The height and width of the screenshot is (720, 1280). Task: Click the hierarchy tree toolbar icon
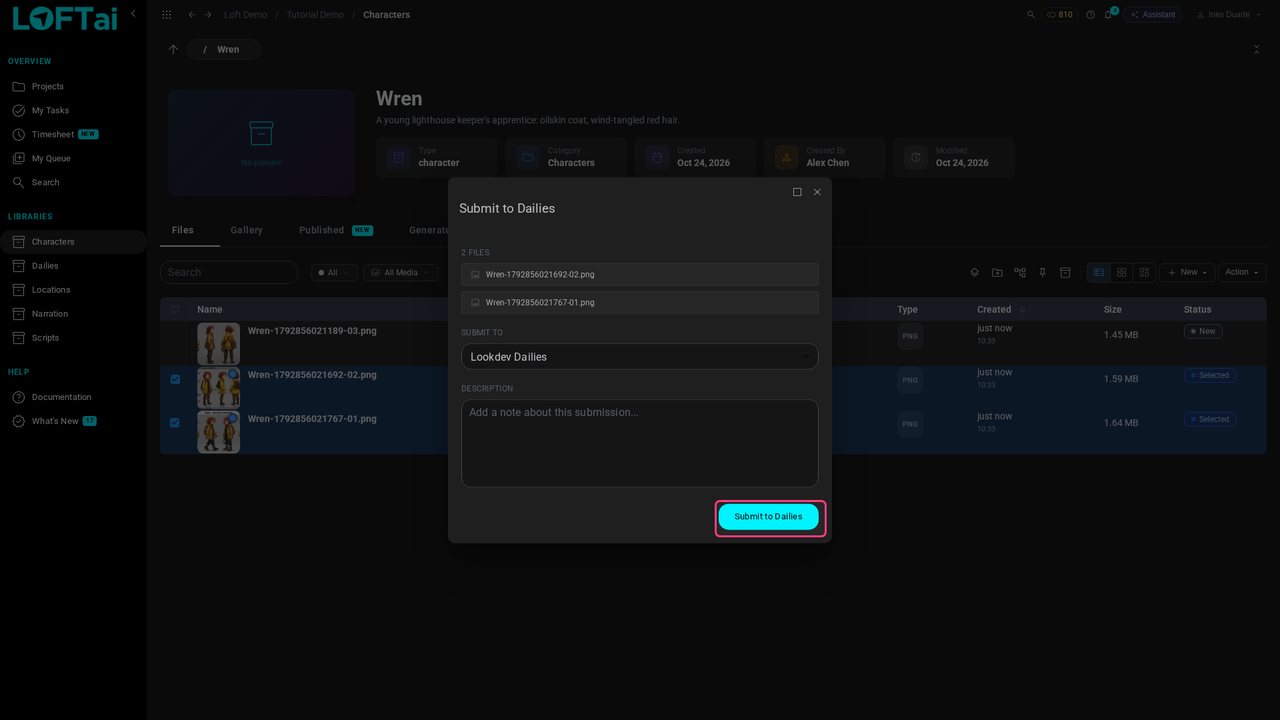1020,272
